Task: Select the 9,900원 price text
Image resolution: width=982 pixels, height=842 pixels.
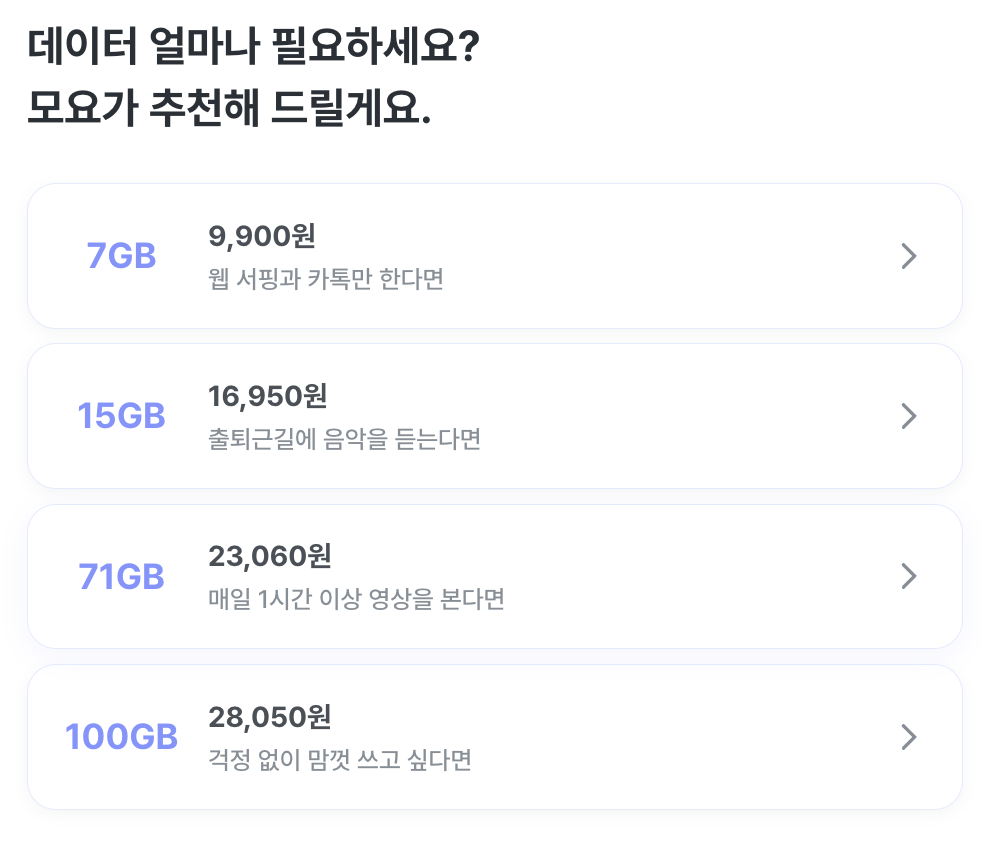Action: [x=262, y=237]
